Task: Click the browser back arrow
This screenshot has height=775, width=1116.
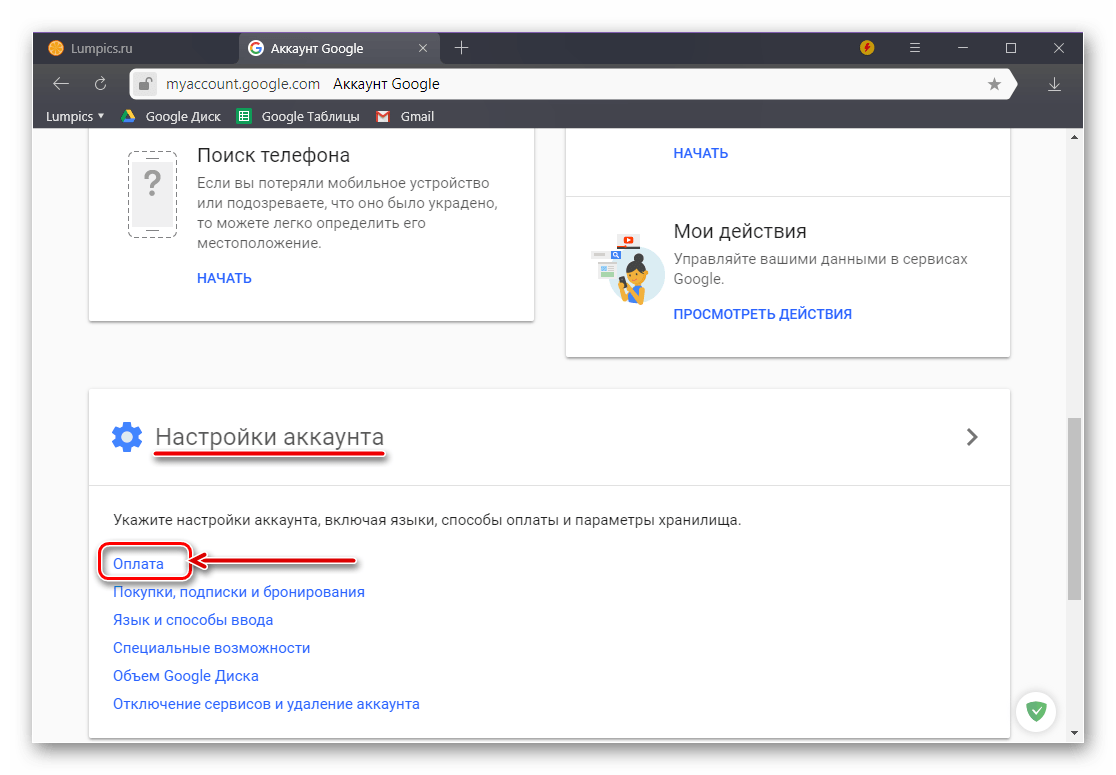Action: (x=61, y=84)
